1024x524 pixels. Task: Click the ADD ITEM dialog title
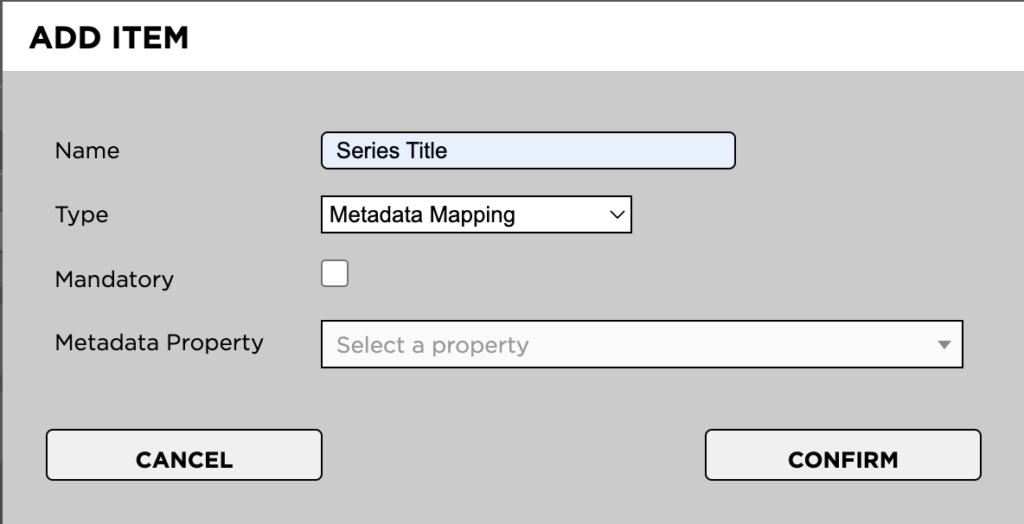click(109, 39)
